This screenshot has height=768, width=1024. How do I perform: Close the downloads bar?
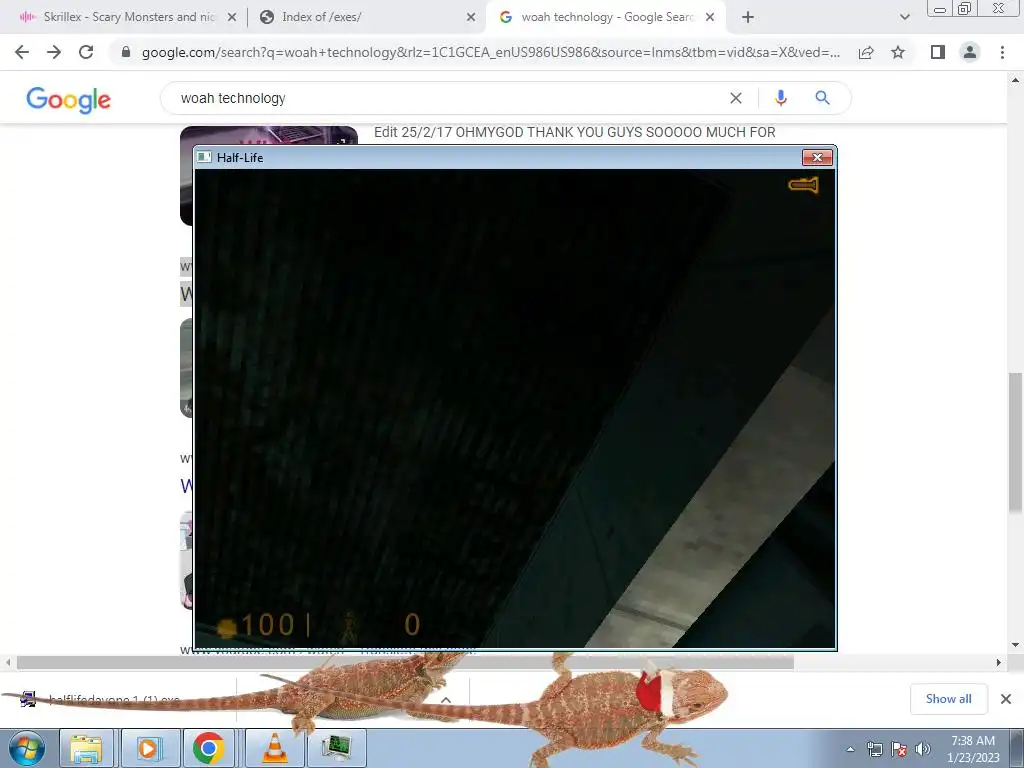click(1006, 699)
